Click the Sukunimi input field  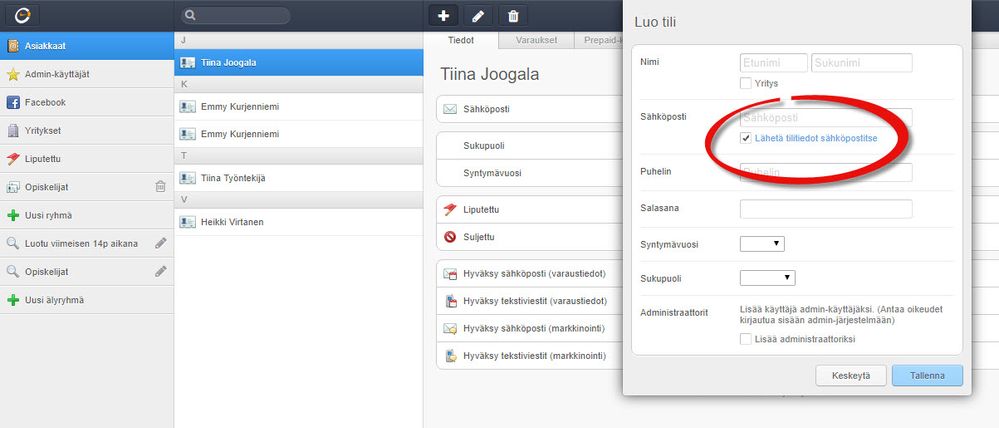click(x=861, y=63)
